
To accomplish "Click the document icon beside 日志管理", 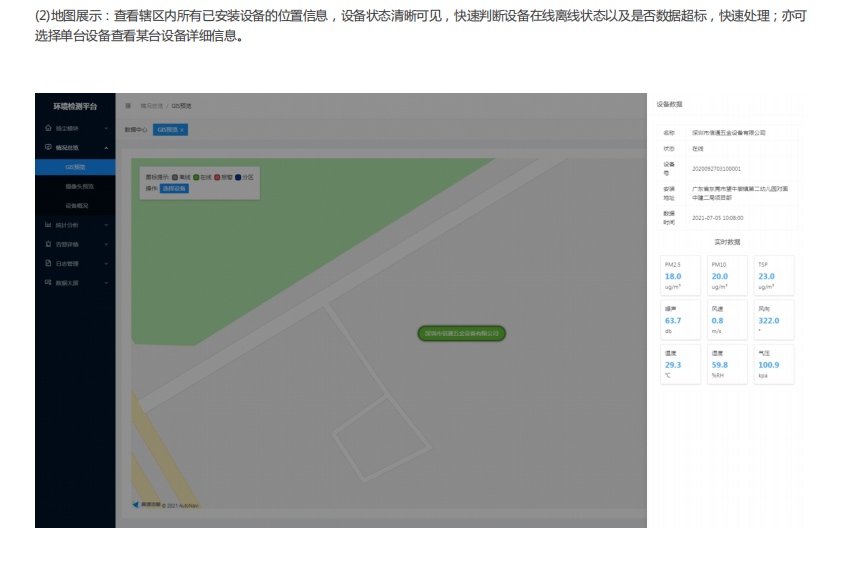I will coord(48,263).
